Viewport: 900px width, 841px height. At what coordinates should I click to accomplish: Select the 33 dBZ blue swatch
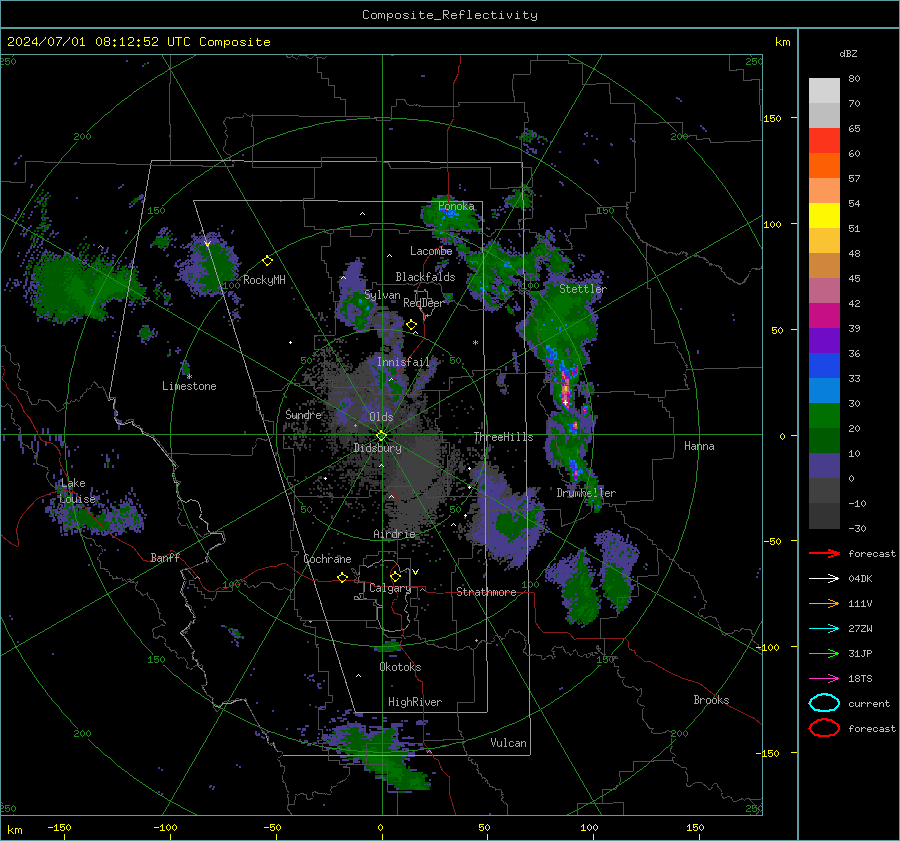[824, 390]
